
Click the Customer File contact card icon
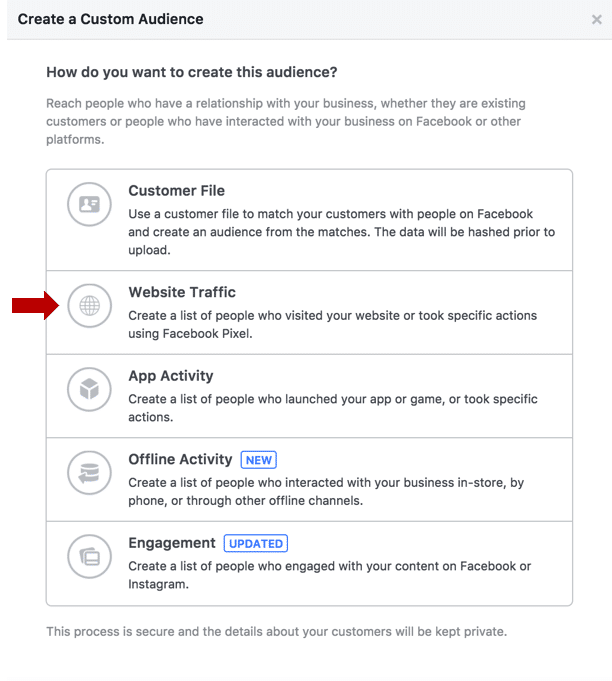[x=89, y=204]
